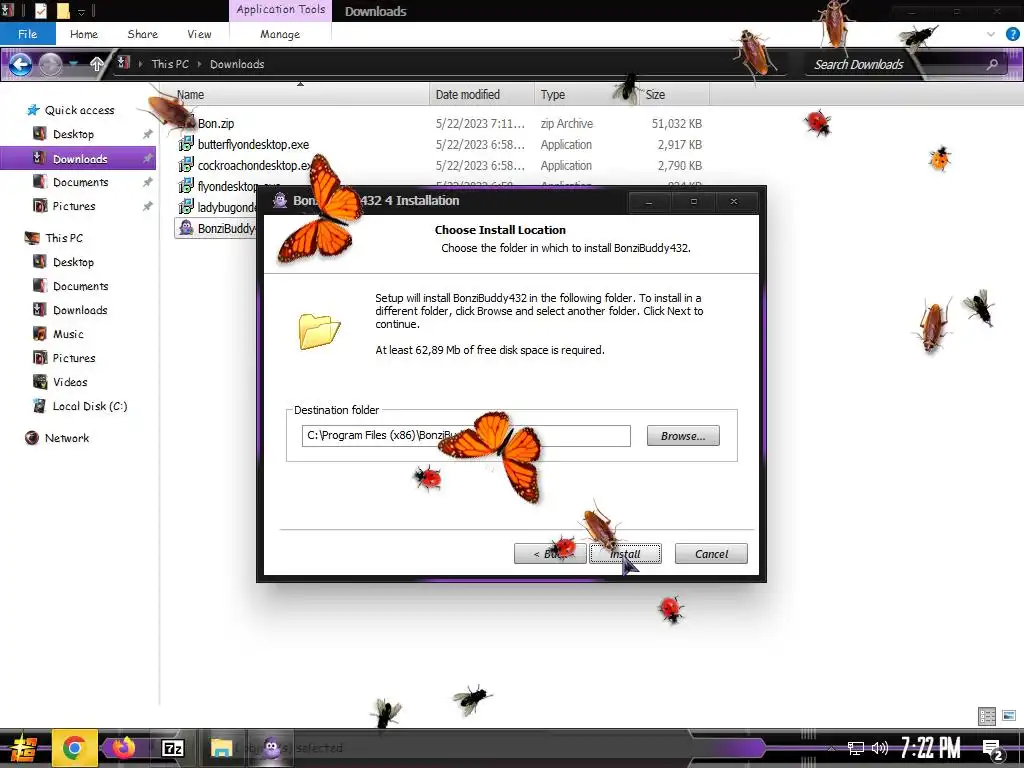Click the checkmark properties icon in title bar

click(40, 10)
